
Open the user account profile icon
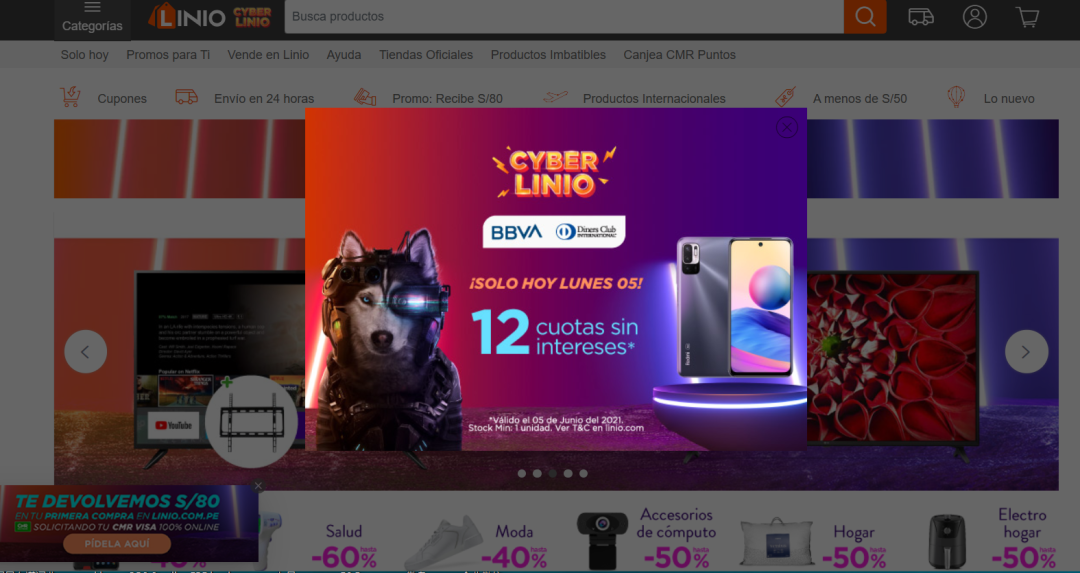point(975,17)
